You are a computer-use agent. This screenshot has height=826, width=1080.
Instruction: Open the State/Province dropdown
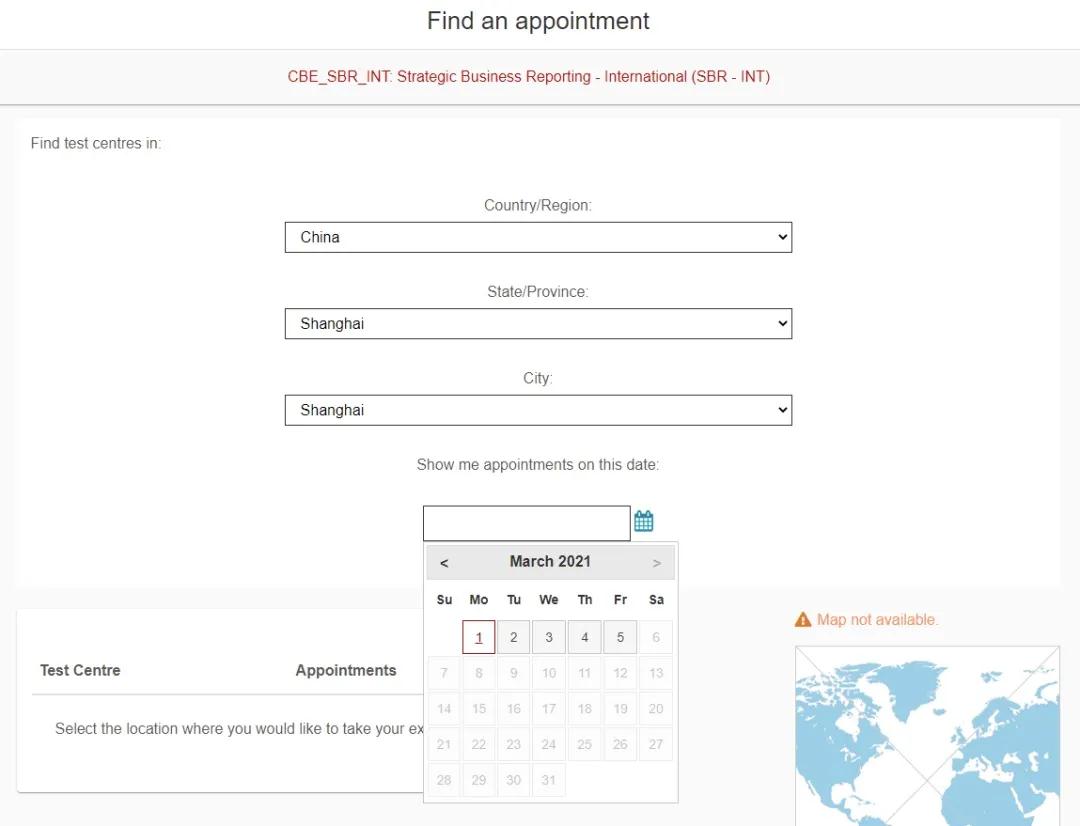[538, 324]
